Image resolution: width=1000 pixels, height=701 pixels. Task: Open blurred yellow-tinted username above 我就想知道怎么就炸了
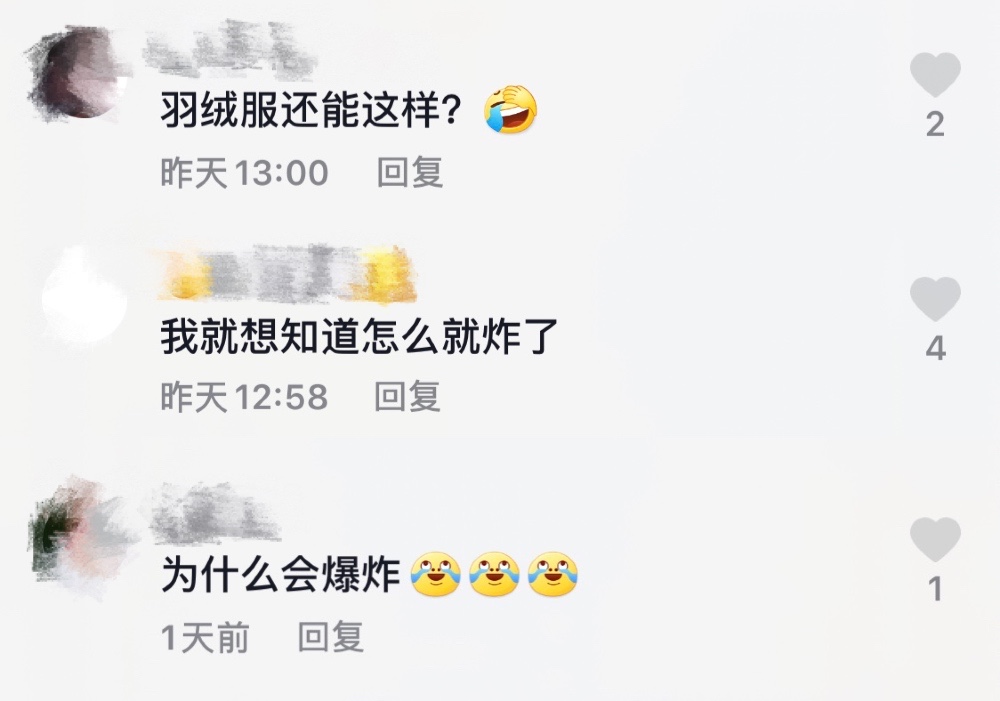(287, 274)
